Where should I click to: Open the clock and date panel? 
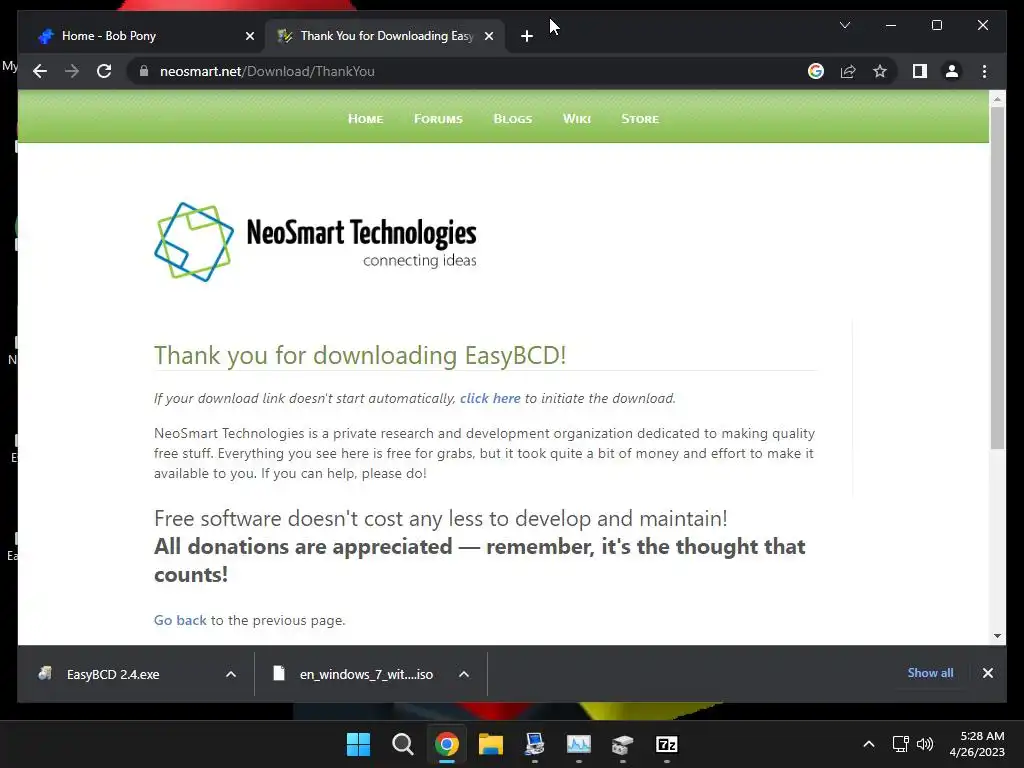[977, 744]
